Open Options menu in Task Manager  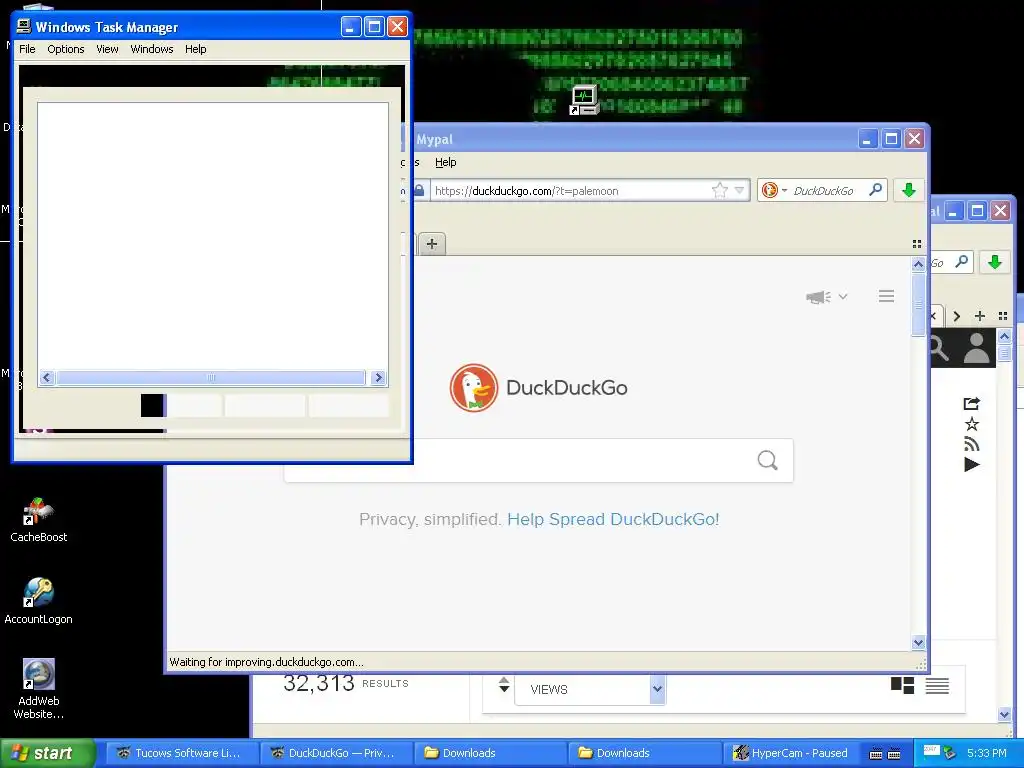point(65,49)
